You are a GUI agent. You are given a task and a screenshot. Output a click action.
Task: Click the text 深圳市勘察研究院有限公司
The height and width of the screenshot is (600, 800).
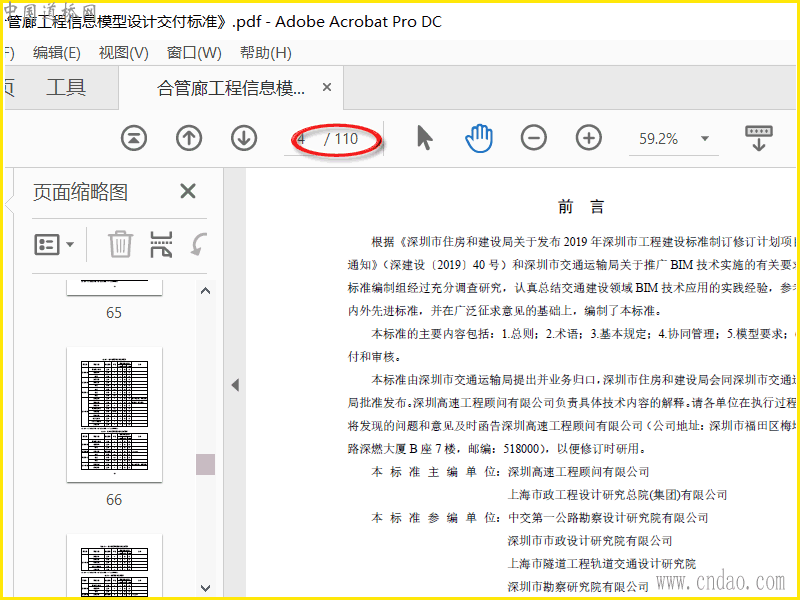click(x=578, y=586)
